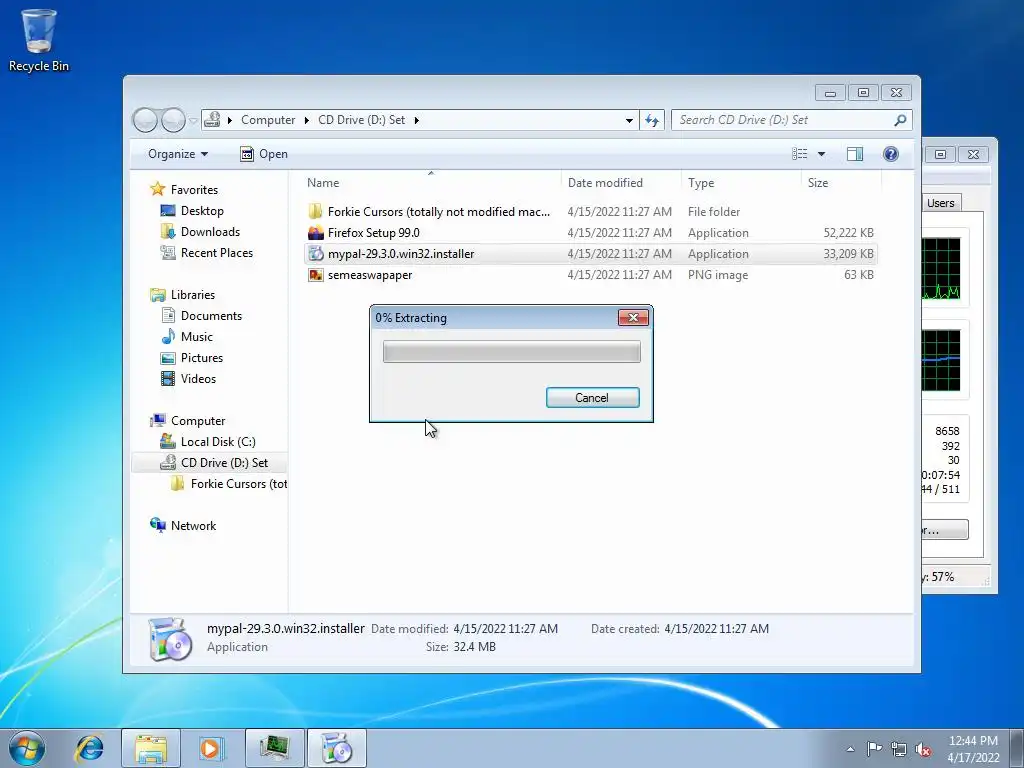Viewport: 1024px width, 768px height.
Task: Click the installer icon in details pane
Action: tap(170, 639)
